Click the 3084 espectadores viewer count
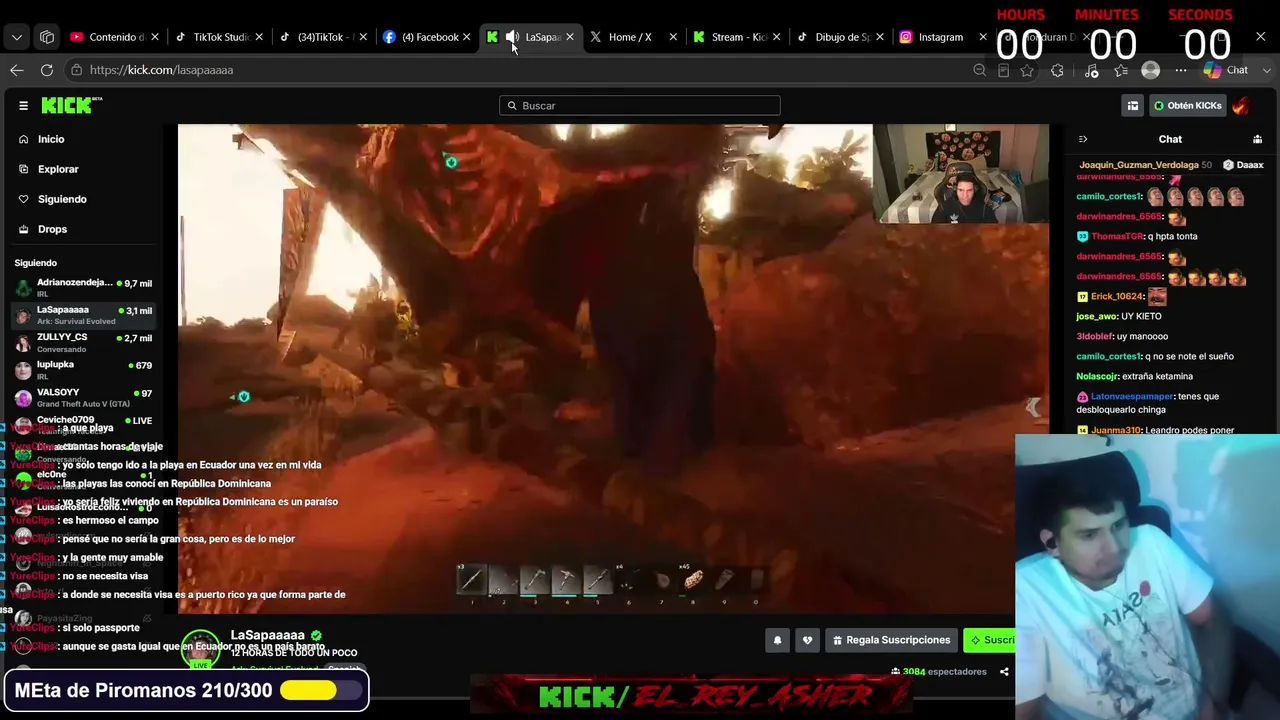This screenshot has height=720, width=1280. tap(939, 672)
